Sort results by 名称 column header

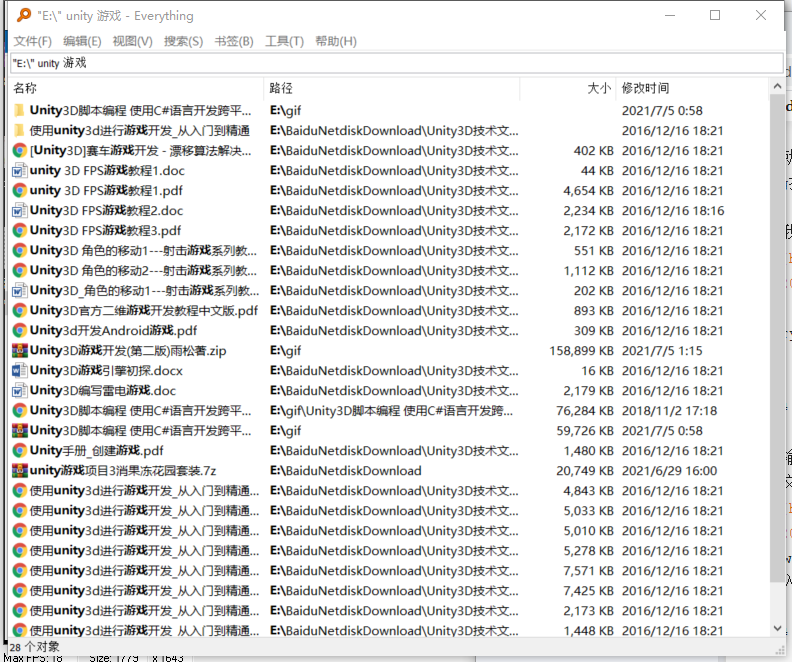136,88
